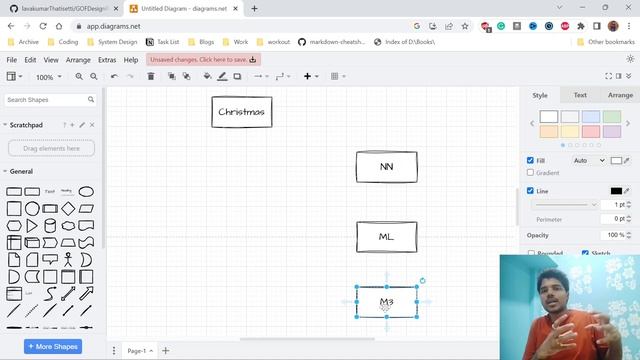Toggle the Sketch checkbox
640x360 pixels.
(585, 253)
